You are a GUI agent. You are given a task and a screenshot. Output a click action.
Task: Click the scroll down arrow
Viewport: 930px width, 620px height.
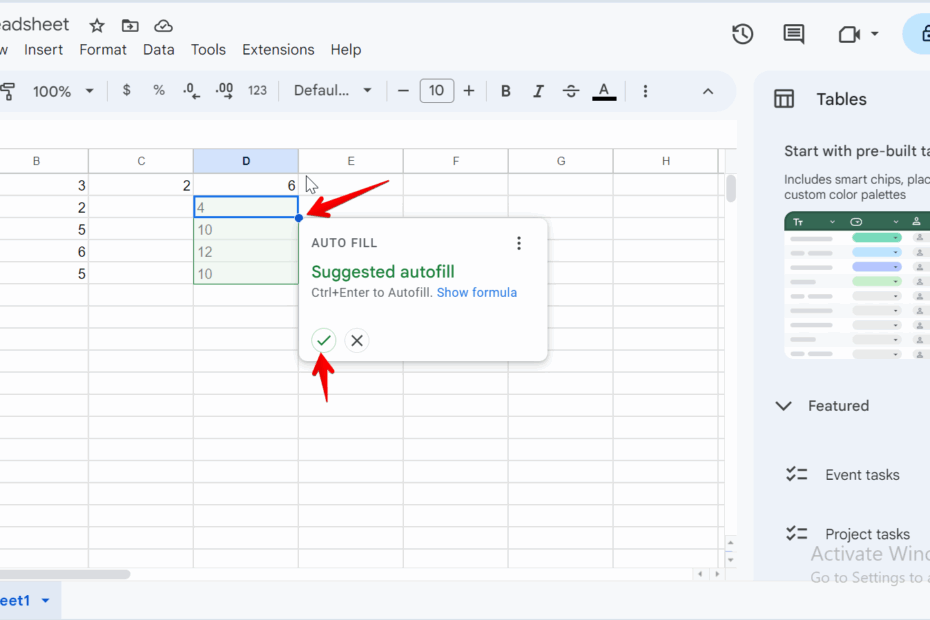pos(731,559)
